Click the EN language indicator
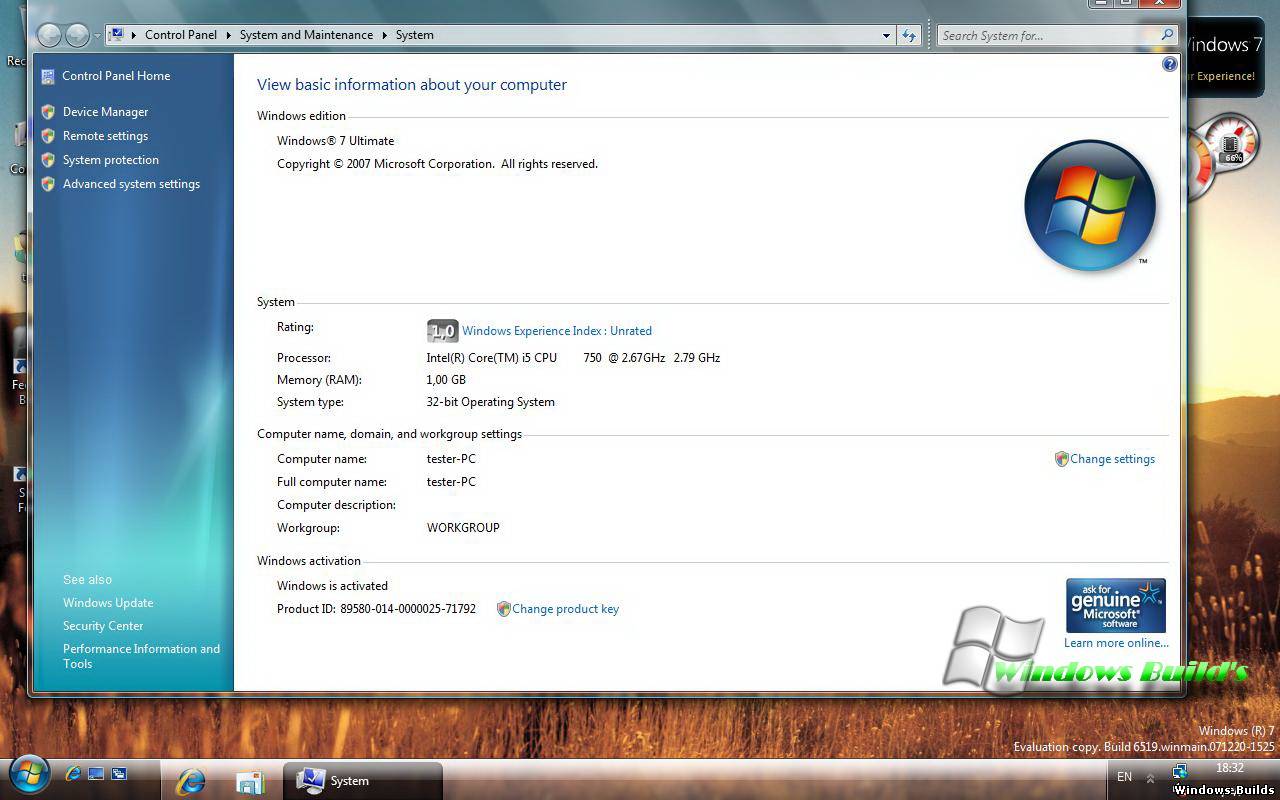This screenshot has height=800, width=1280. pos(1125,777)
